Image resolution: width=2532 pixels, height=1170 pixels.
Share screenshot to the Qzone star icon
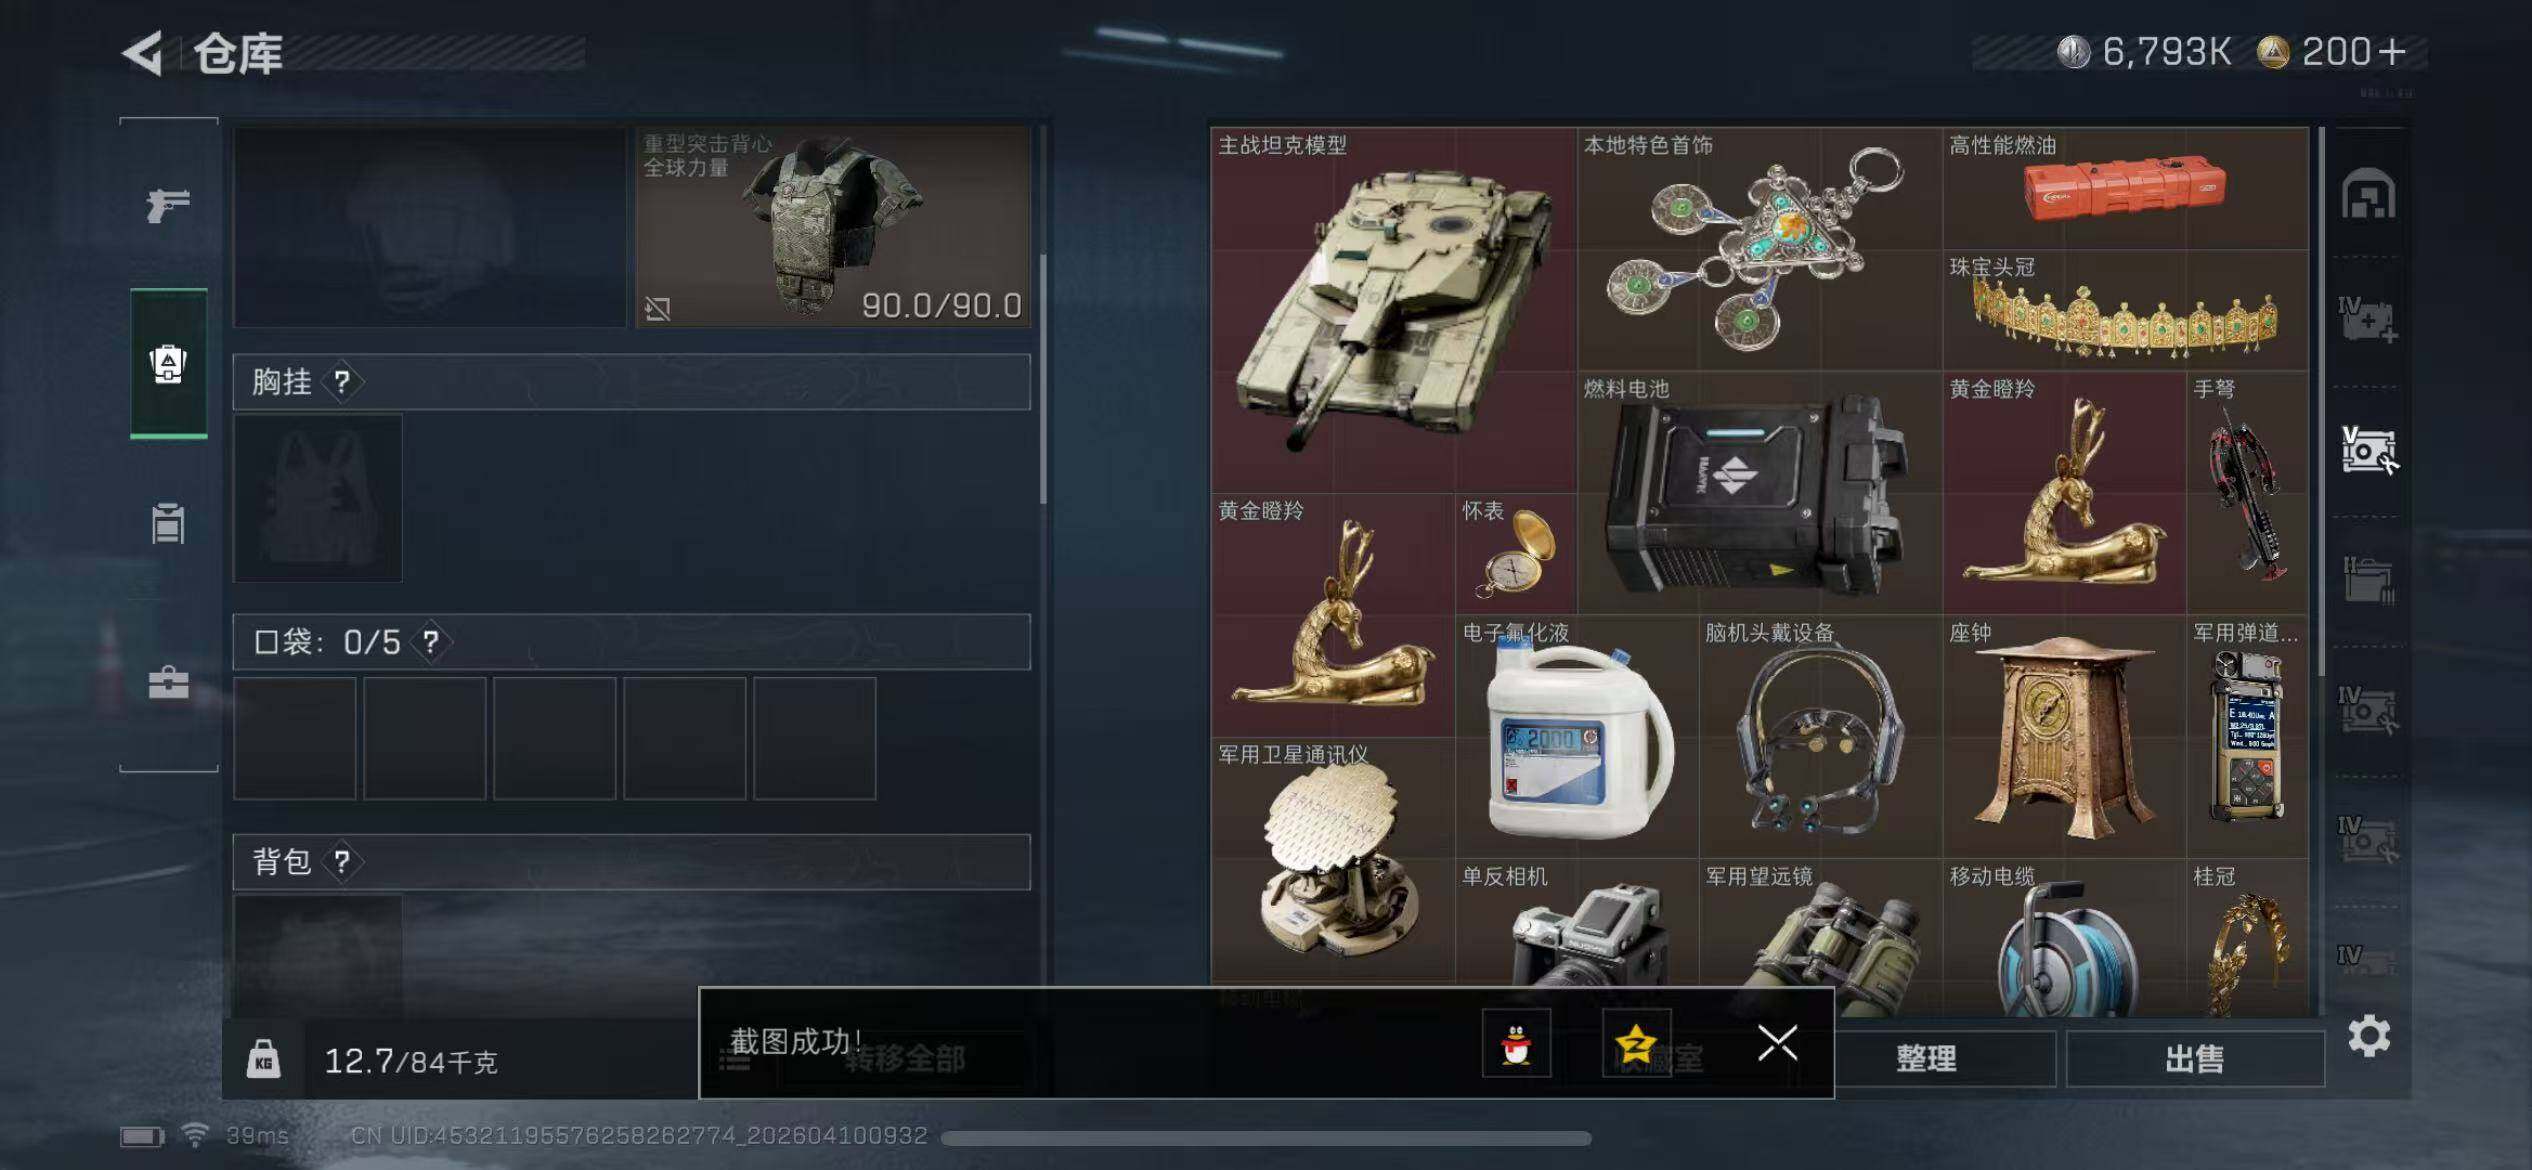click(1636, 1043)
